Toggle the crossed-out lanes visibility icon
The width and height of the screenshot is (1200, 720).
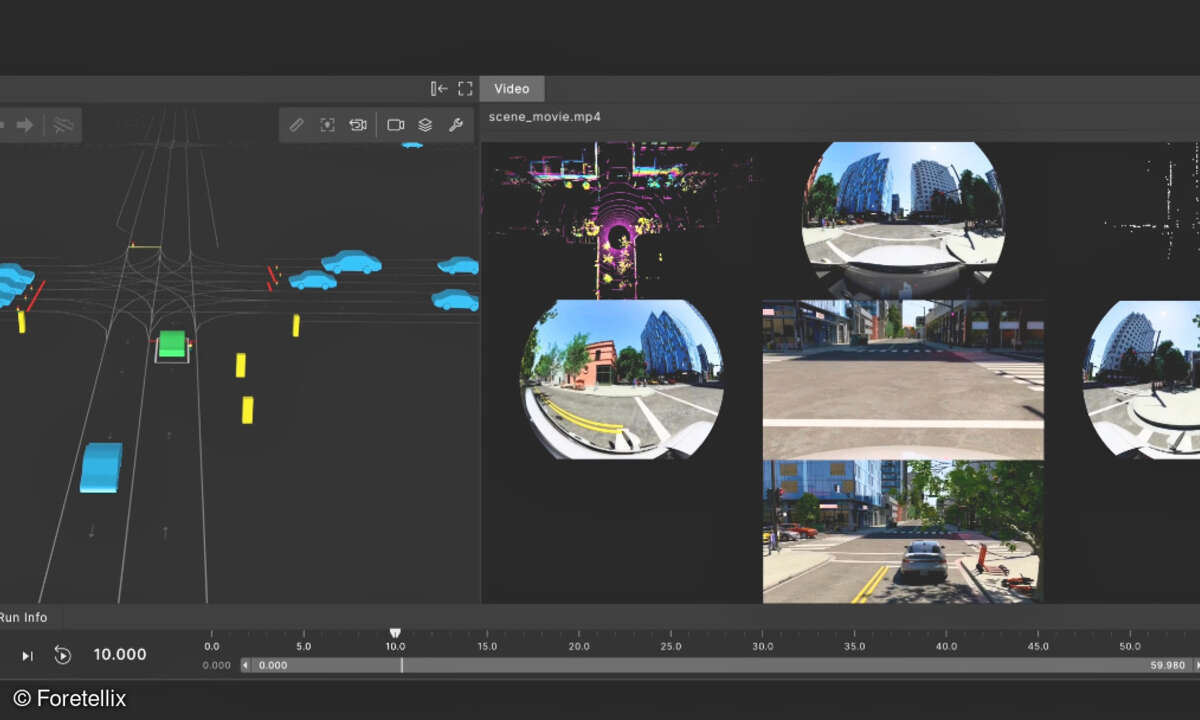coord(63,125)
